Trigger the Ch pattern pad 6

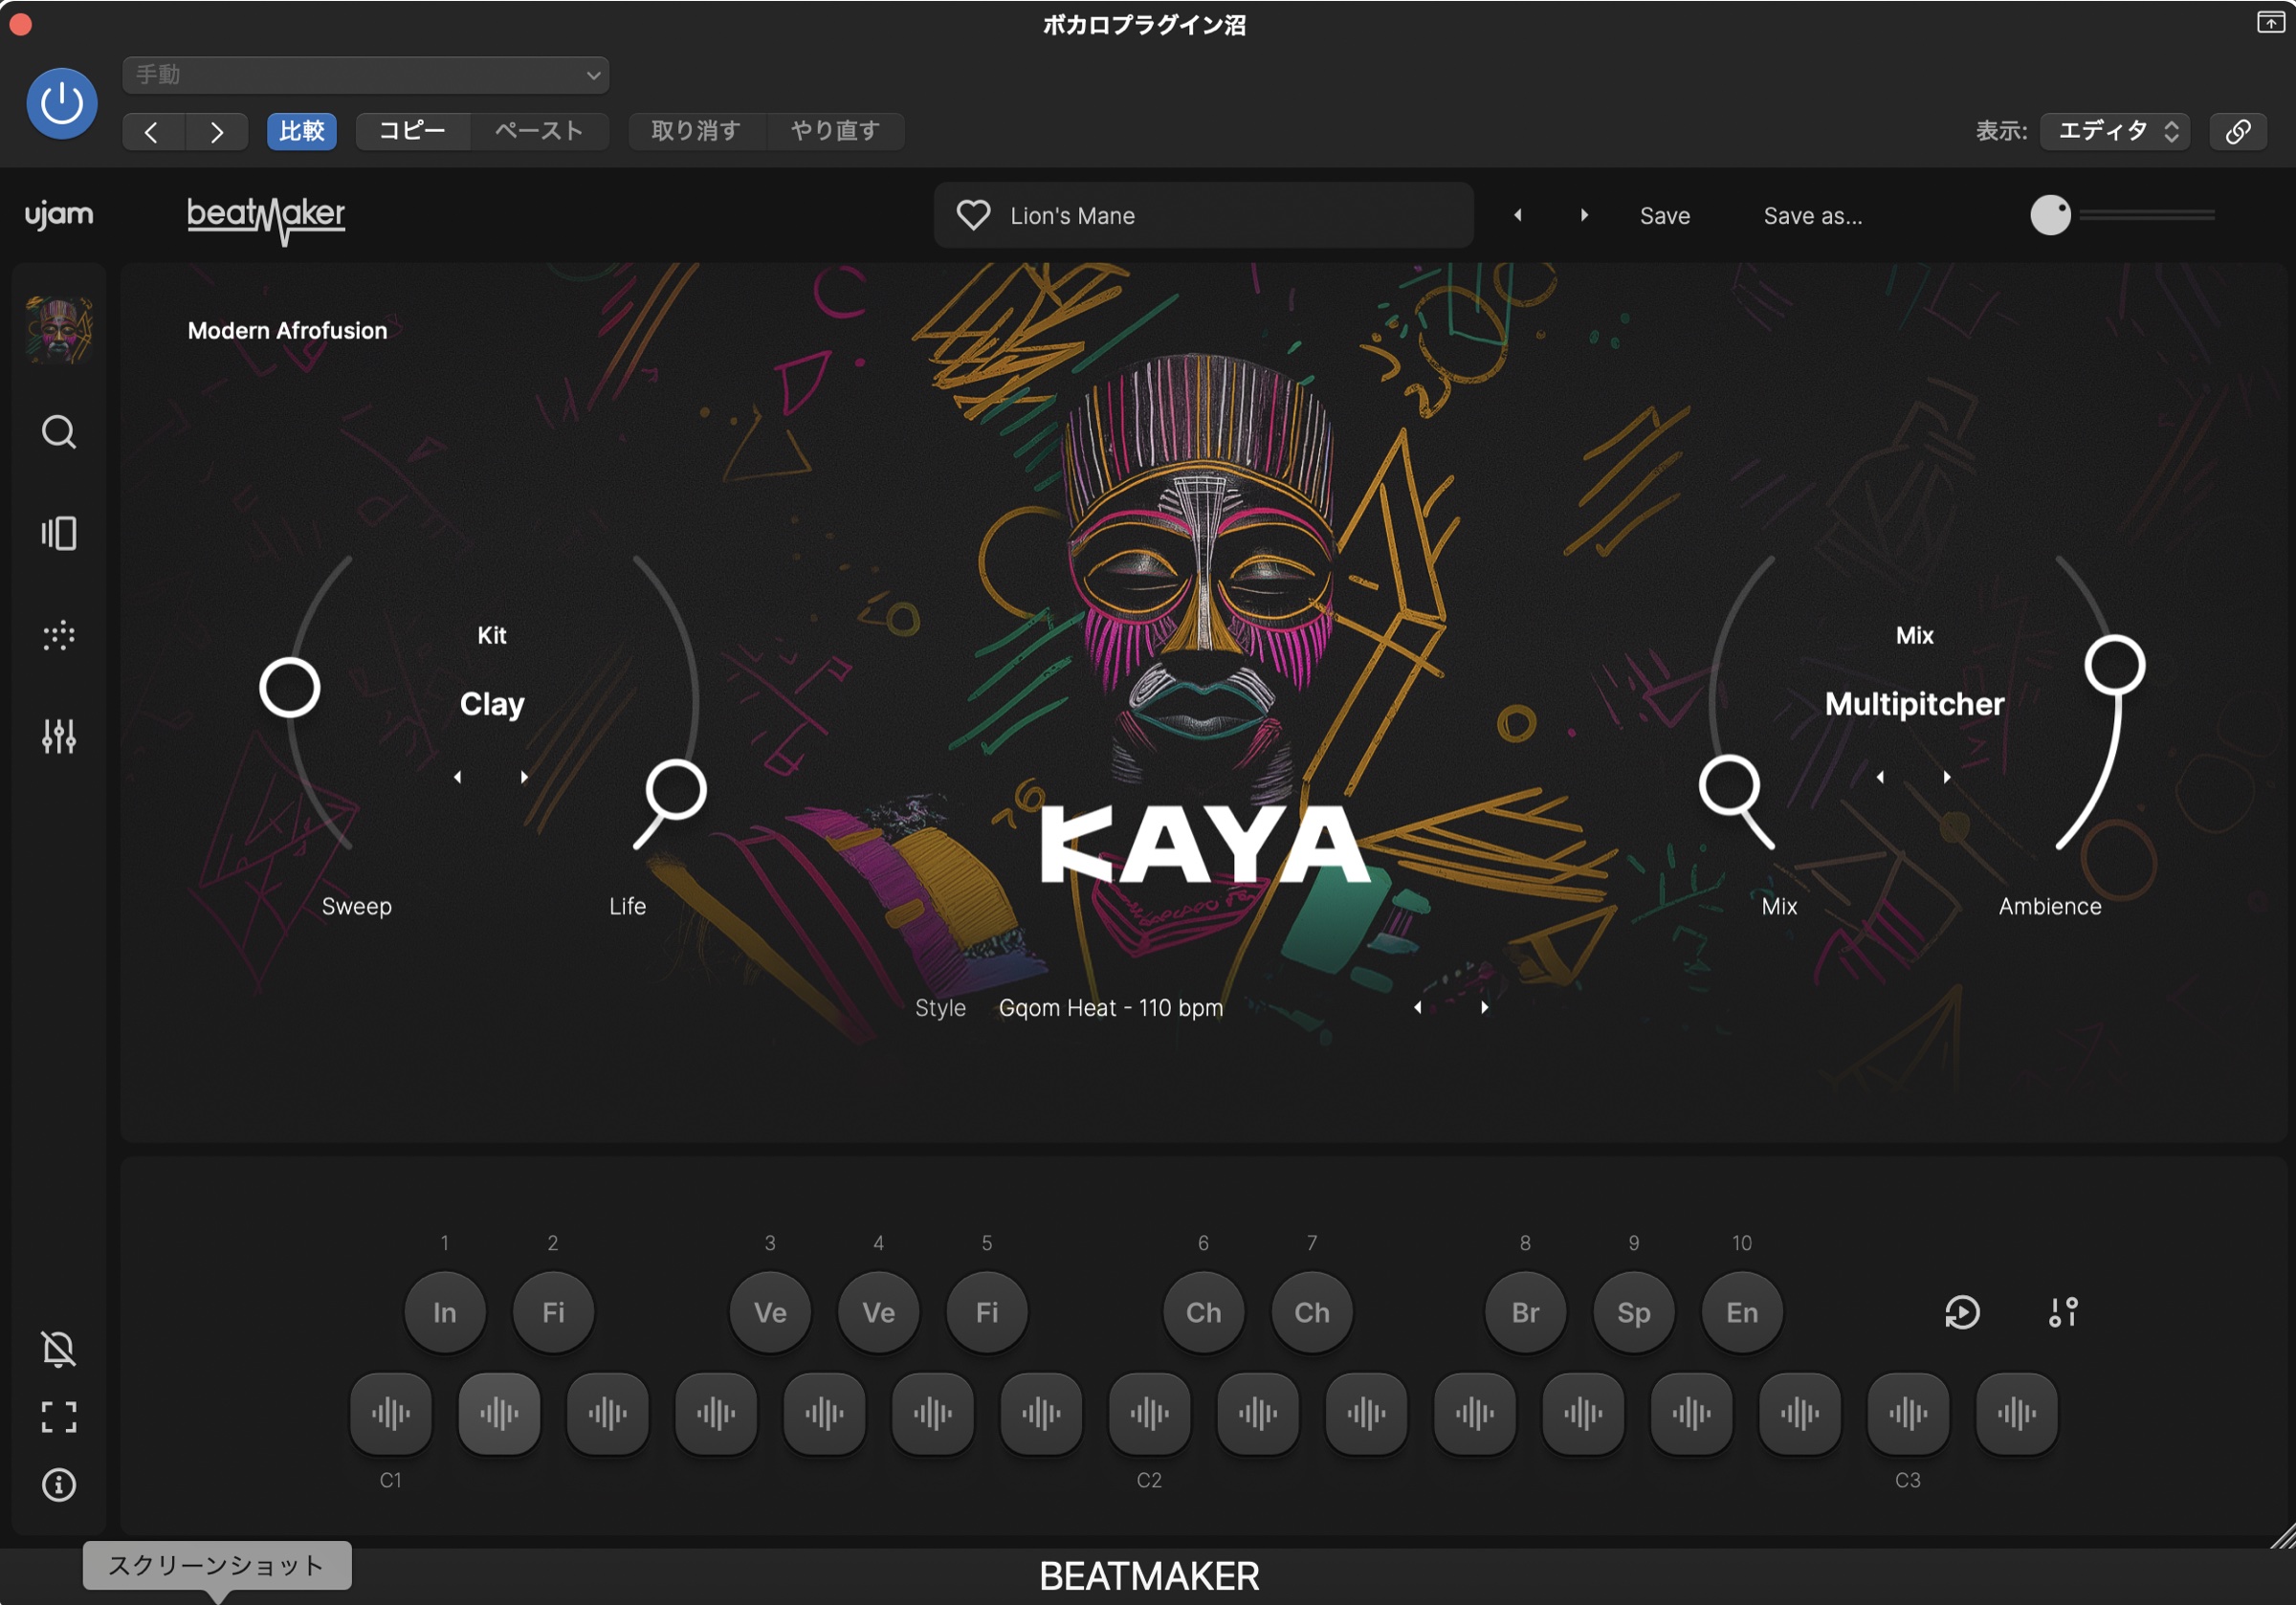point(1204,1312)
